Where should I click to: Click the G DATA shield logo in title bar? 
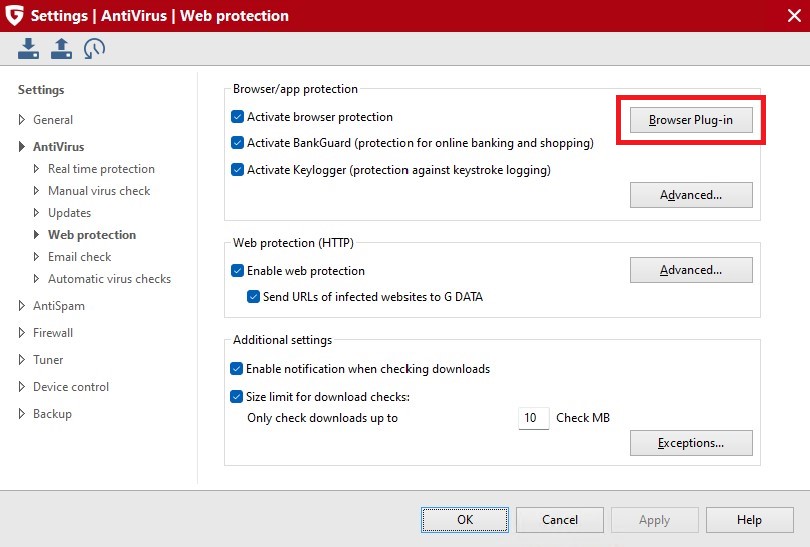14,16
